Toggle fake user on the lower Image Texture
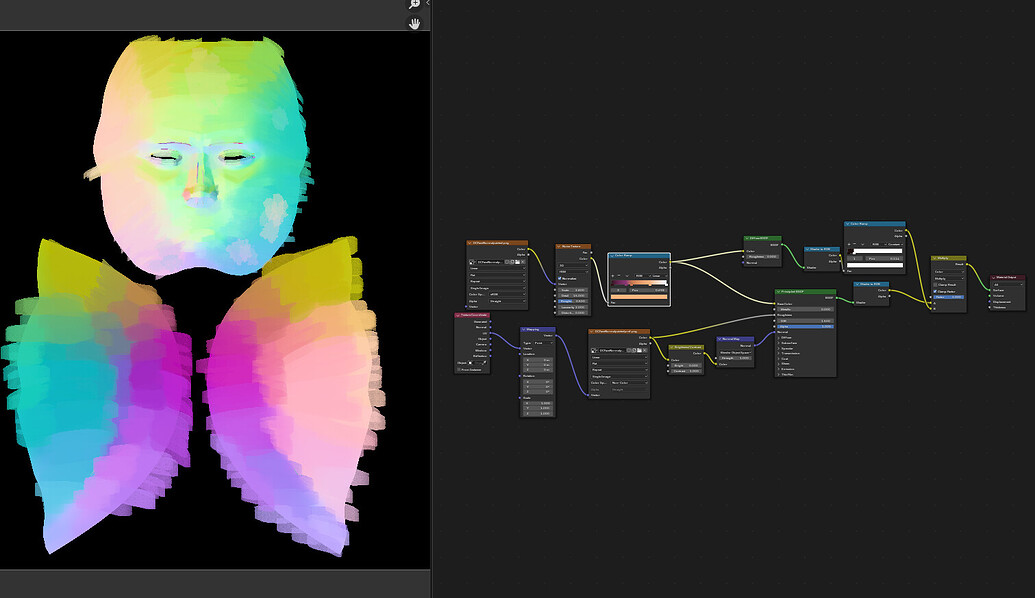1035x598 pixels. [x=628, y=350]
